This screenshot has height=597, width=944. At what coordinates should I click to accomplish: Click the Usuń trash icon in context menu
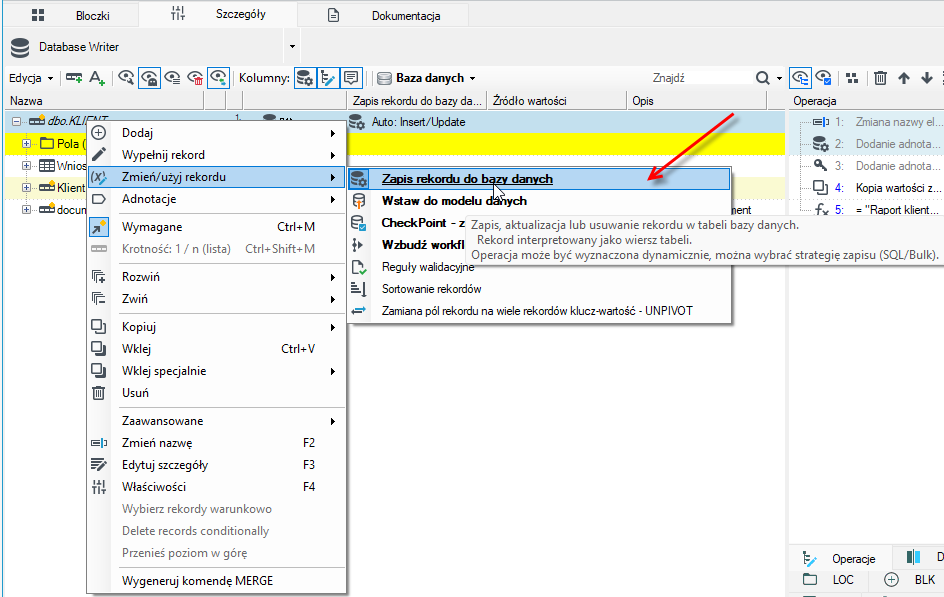point(99,393)
